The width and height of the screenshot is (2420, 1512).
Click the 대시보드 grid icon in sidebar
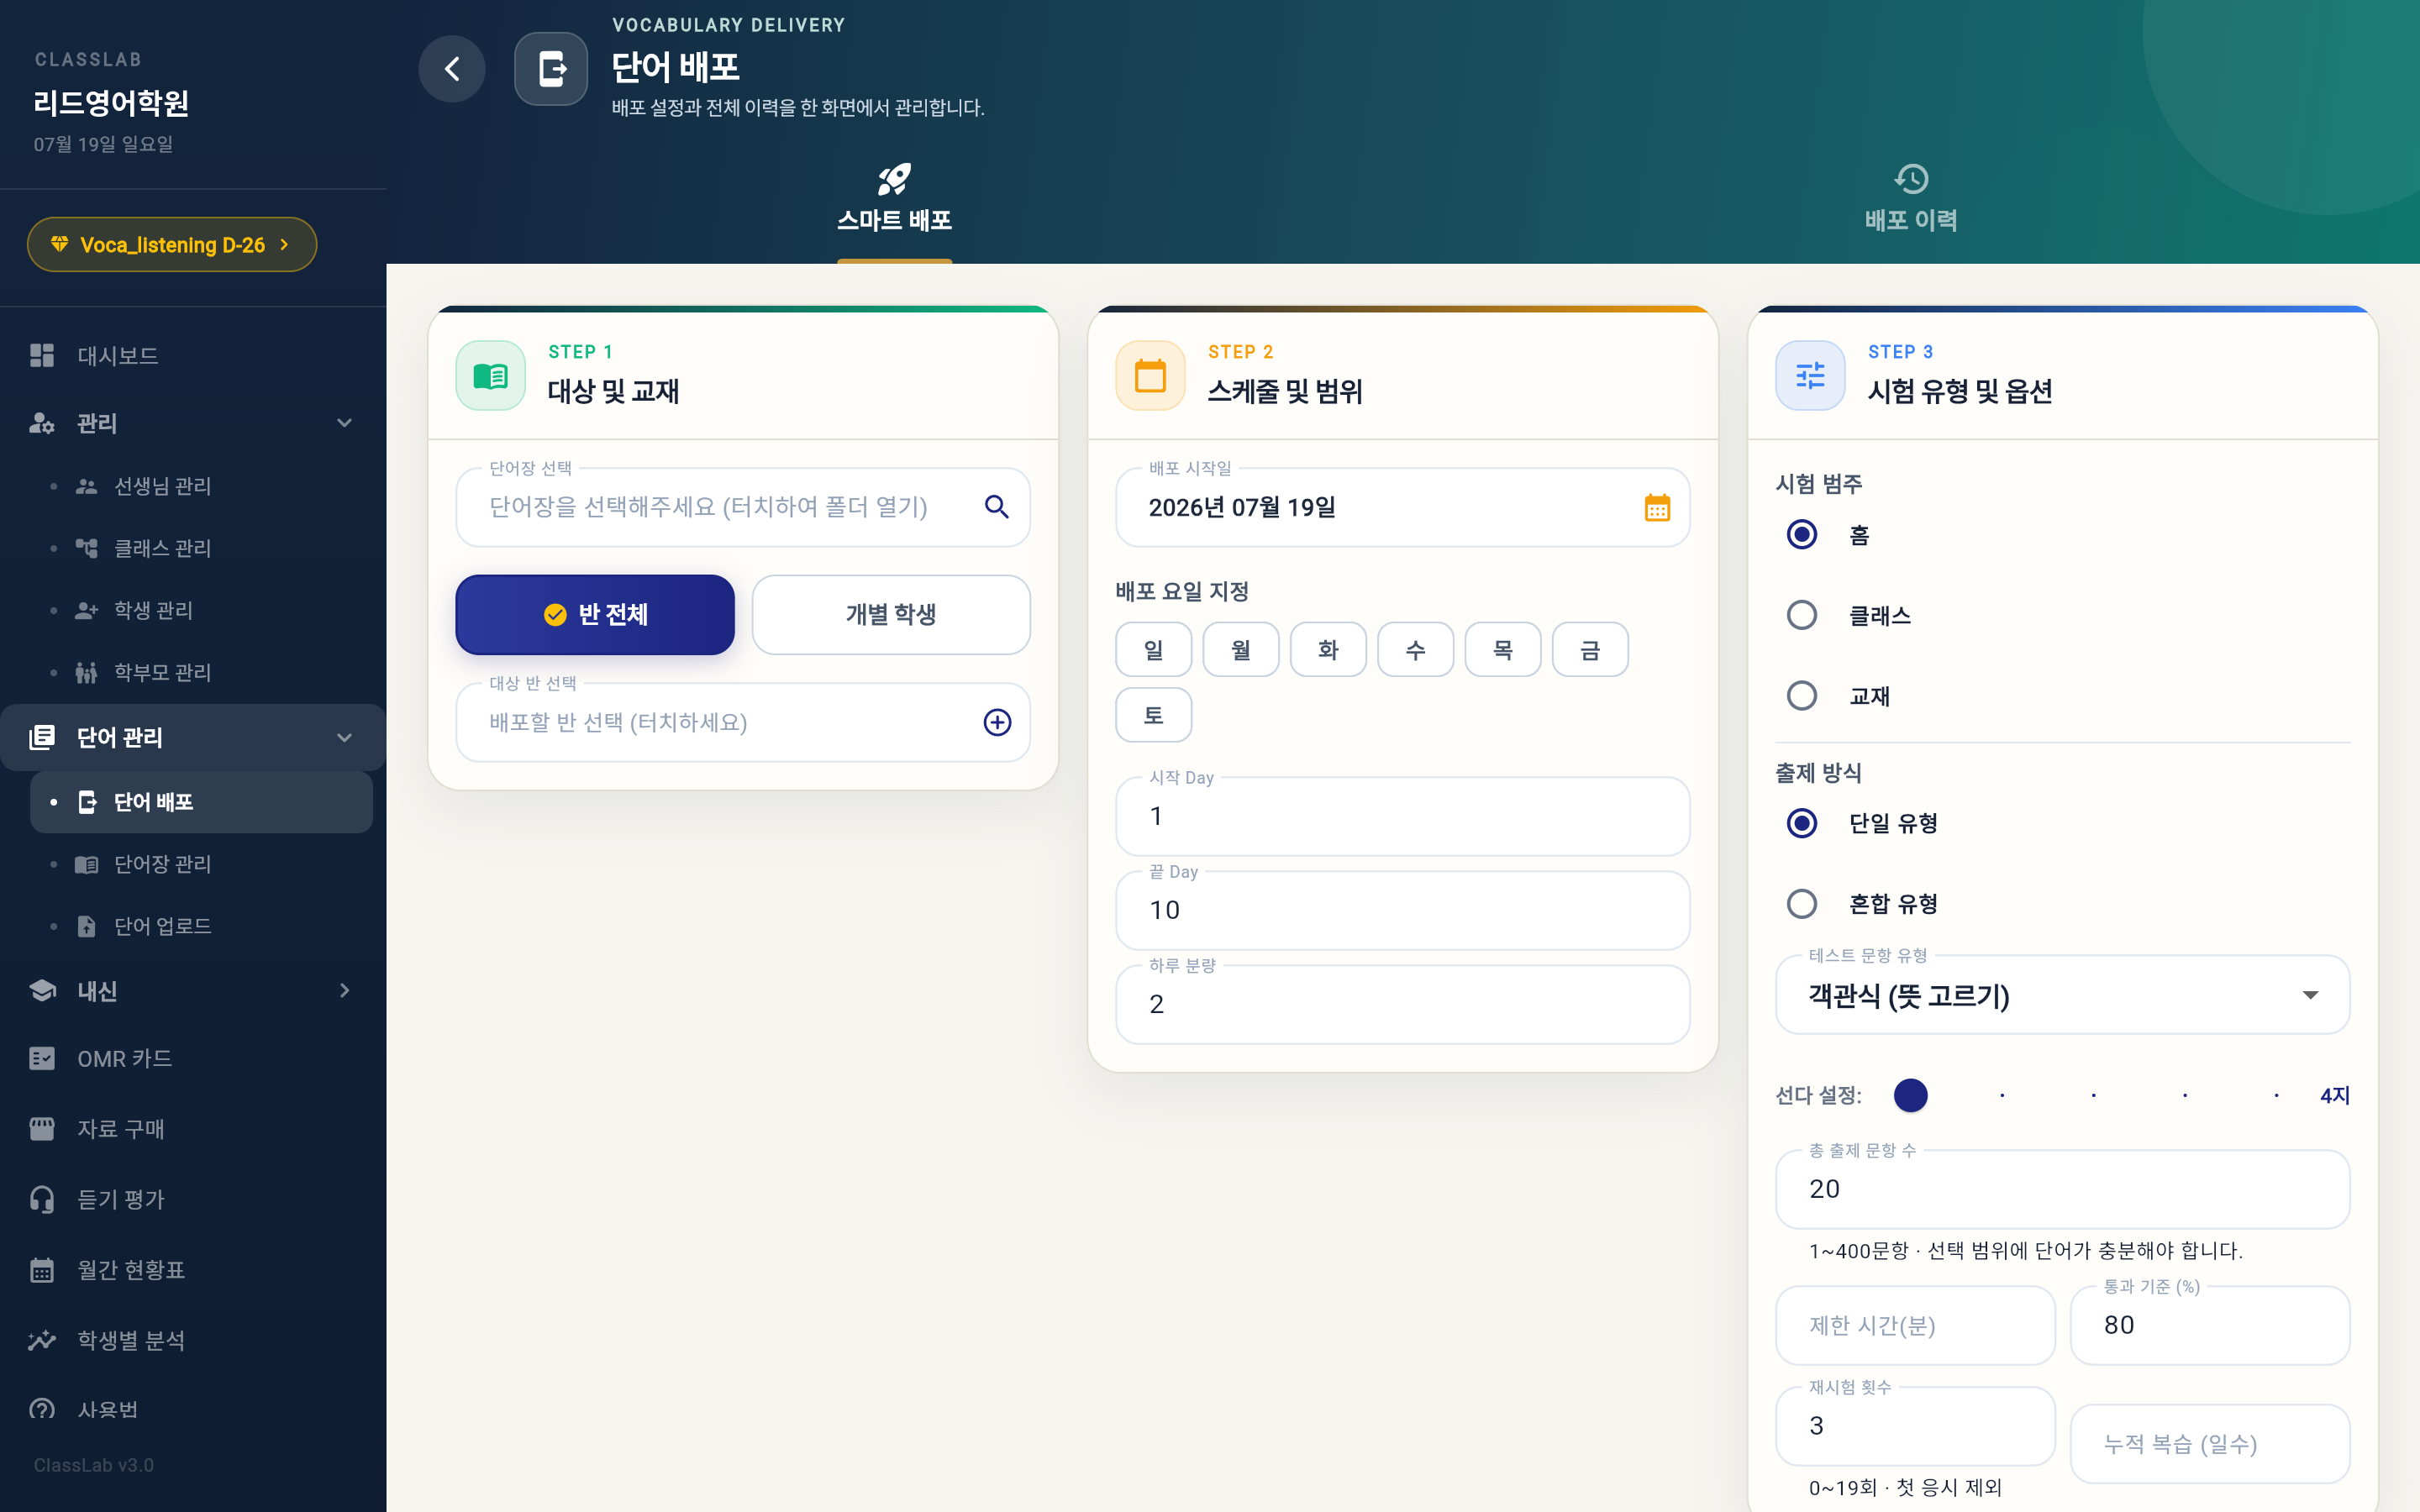[x=42, y=355]
